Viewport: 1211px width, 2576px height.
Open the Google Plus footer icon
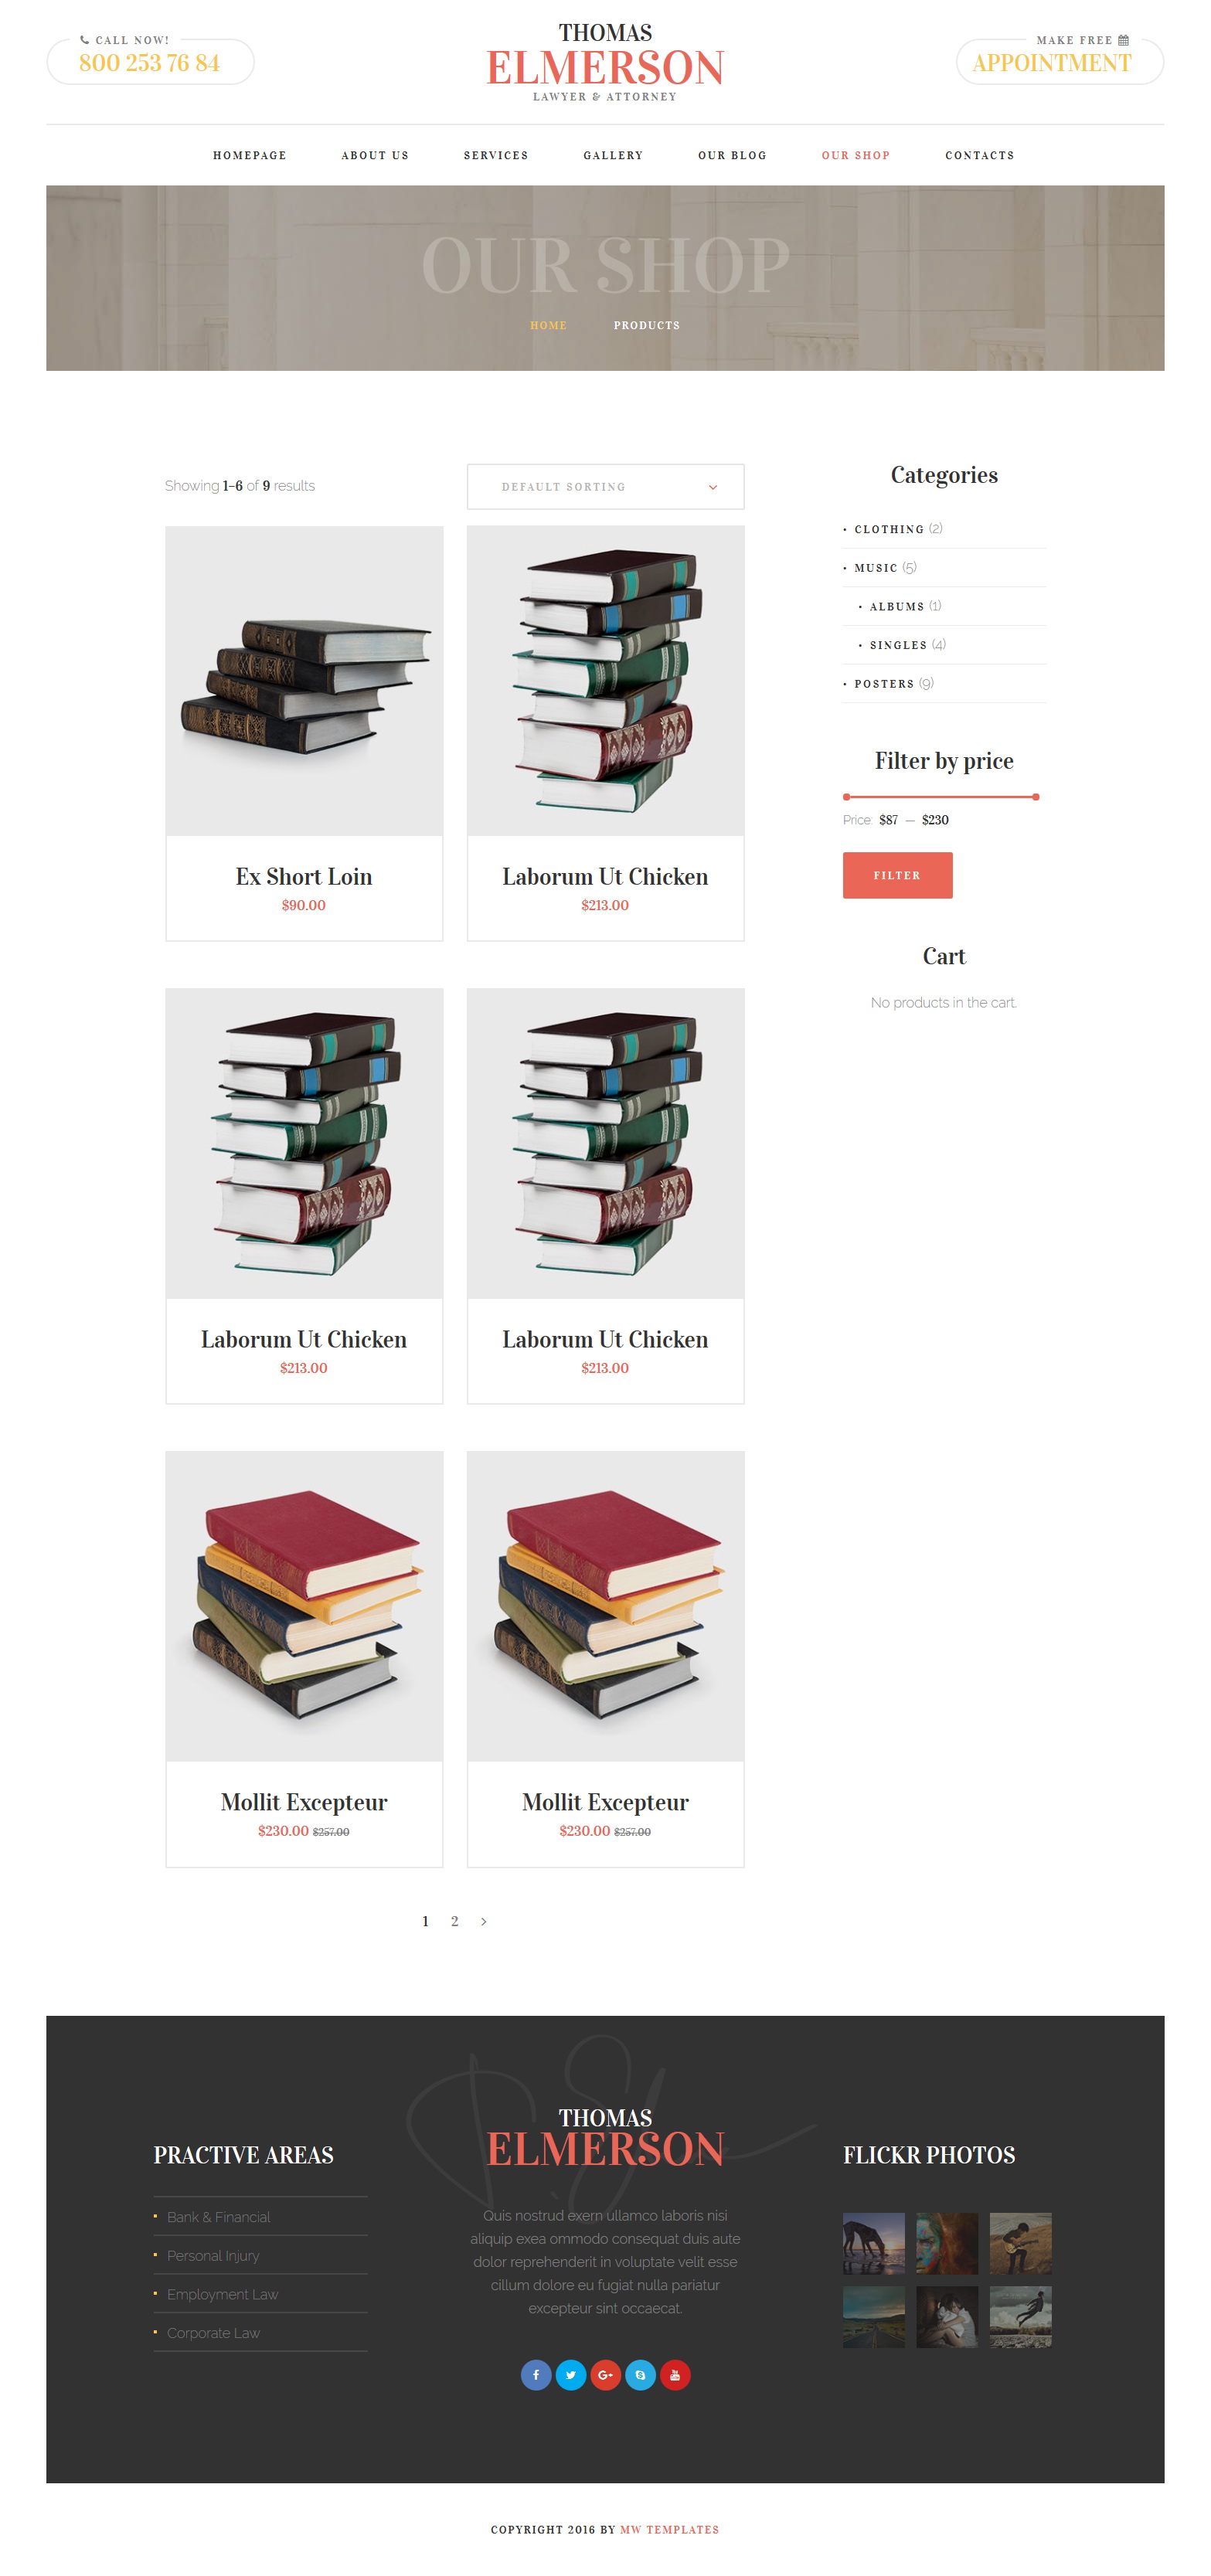pos(605,2374)
